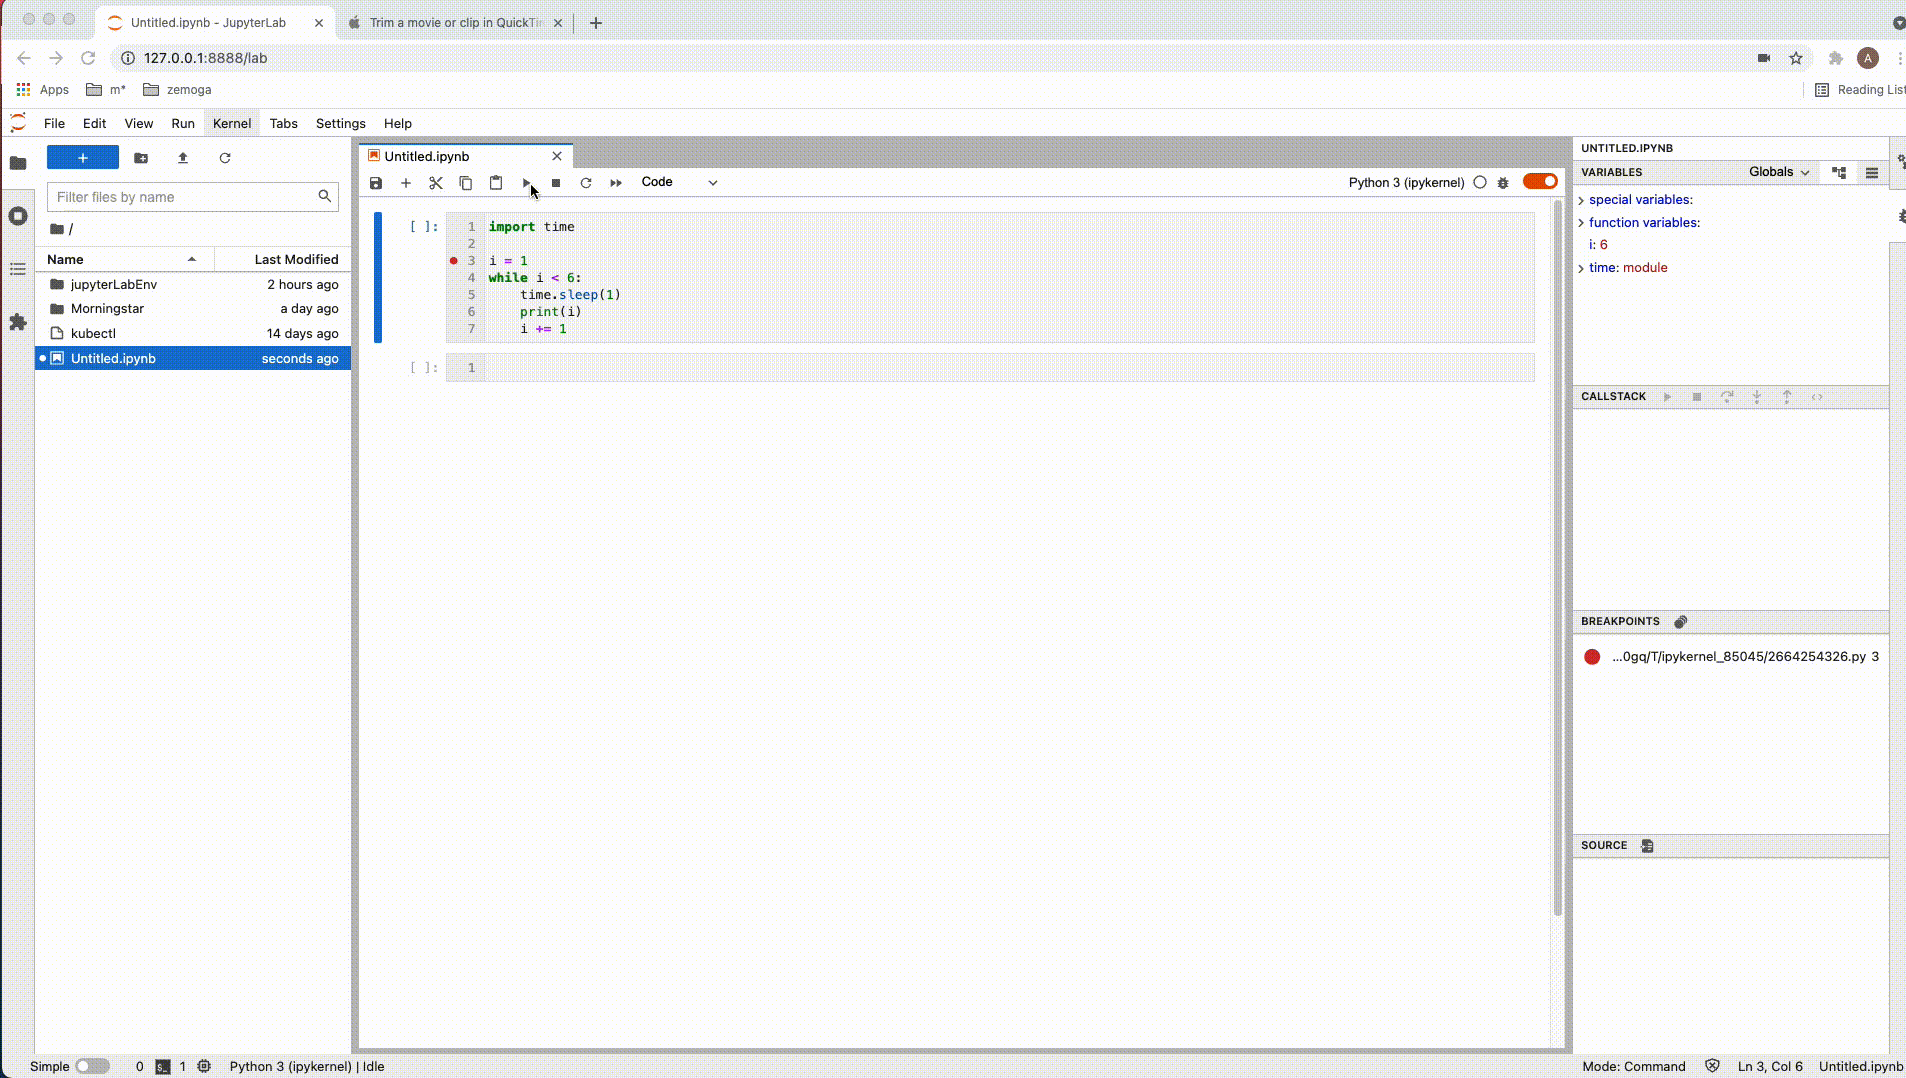Show the Table of Contents sidebar
The image size is (1906, 1078).
18,269
